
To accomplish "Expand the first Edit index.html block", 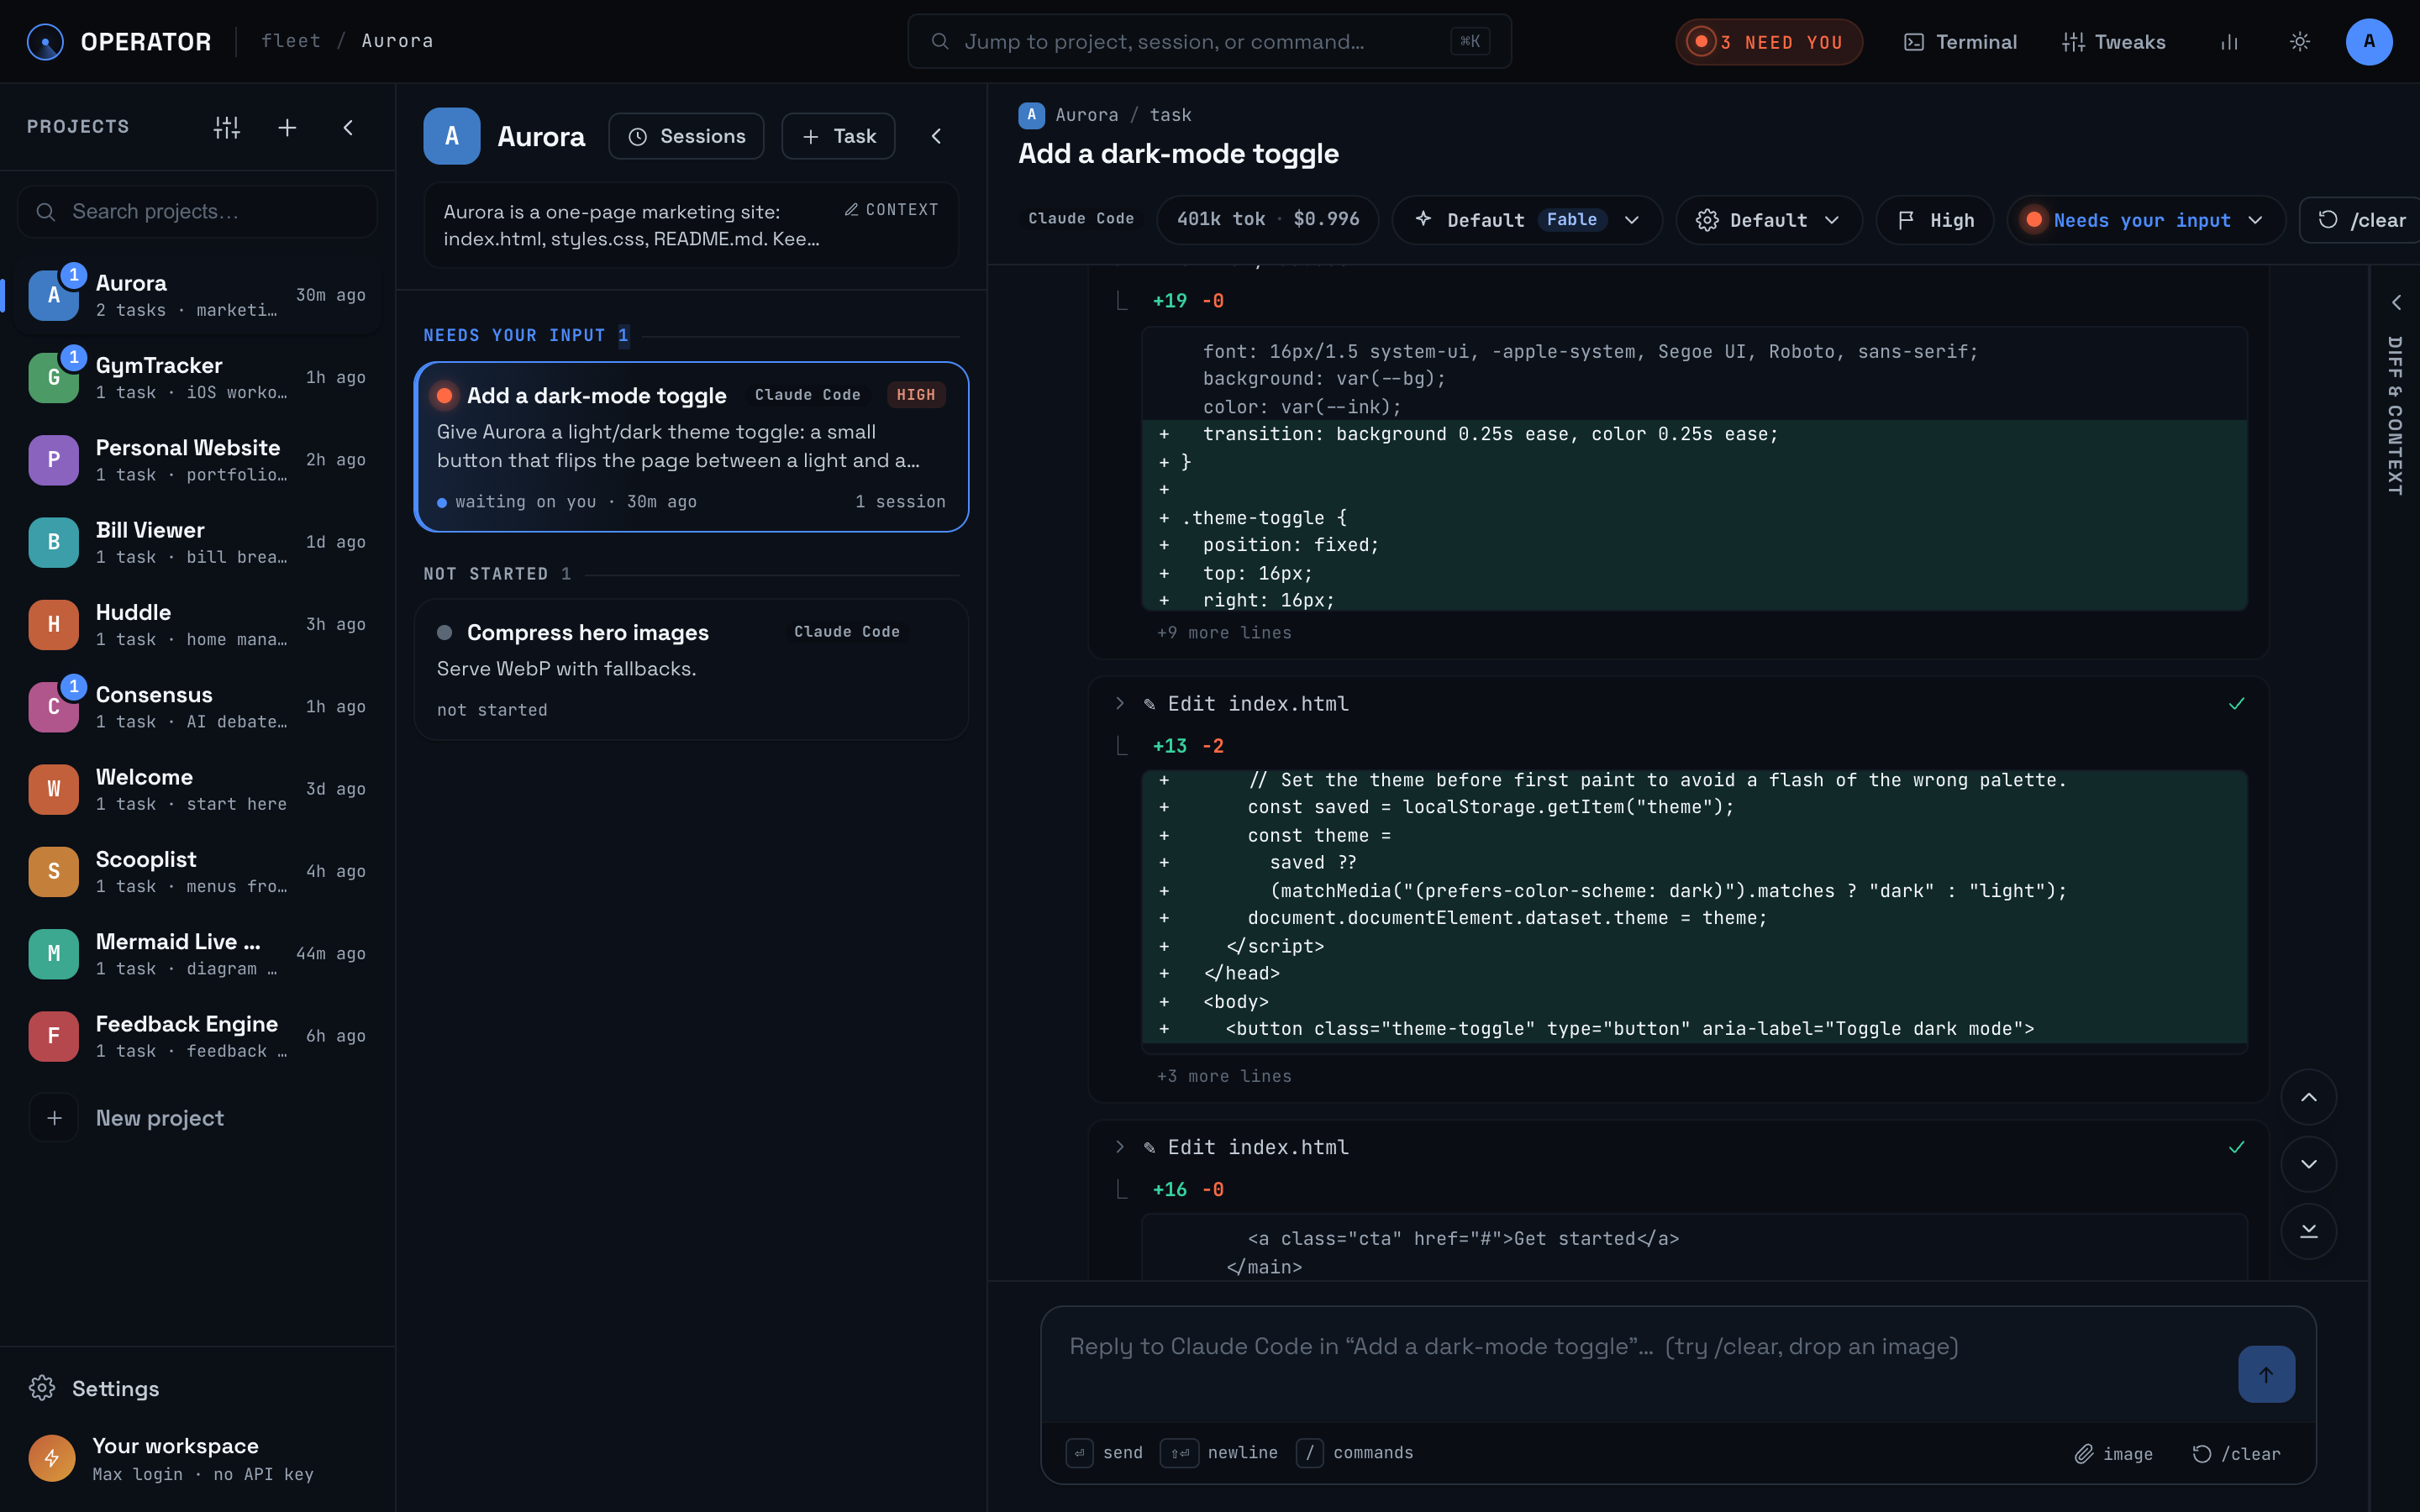I will point(1120,704).
